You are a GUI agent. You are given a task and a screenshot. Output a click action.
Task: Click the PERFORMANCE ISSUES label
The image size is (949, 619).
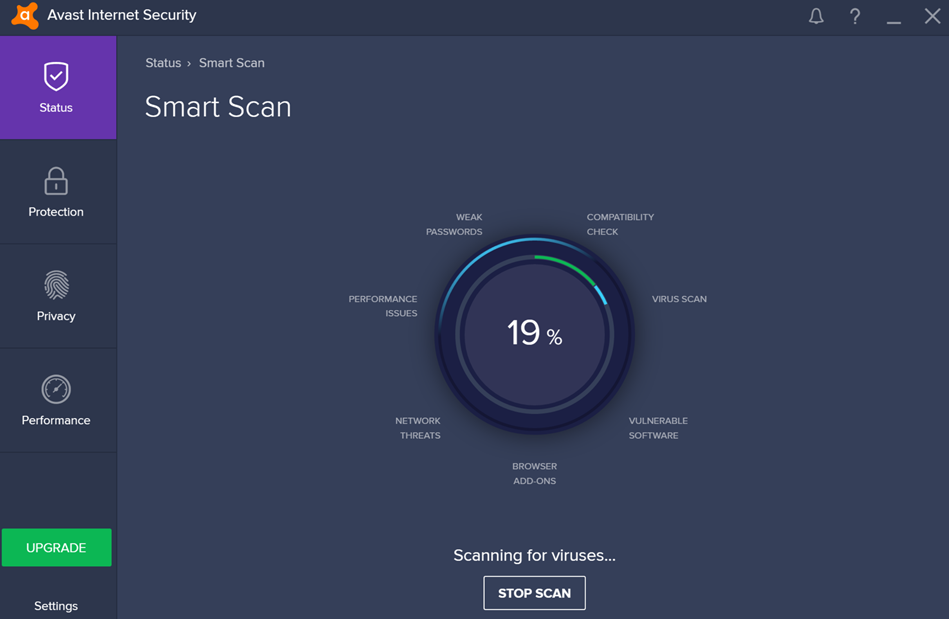pos(383,306)
